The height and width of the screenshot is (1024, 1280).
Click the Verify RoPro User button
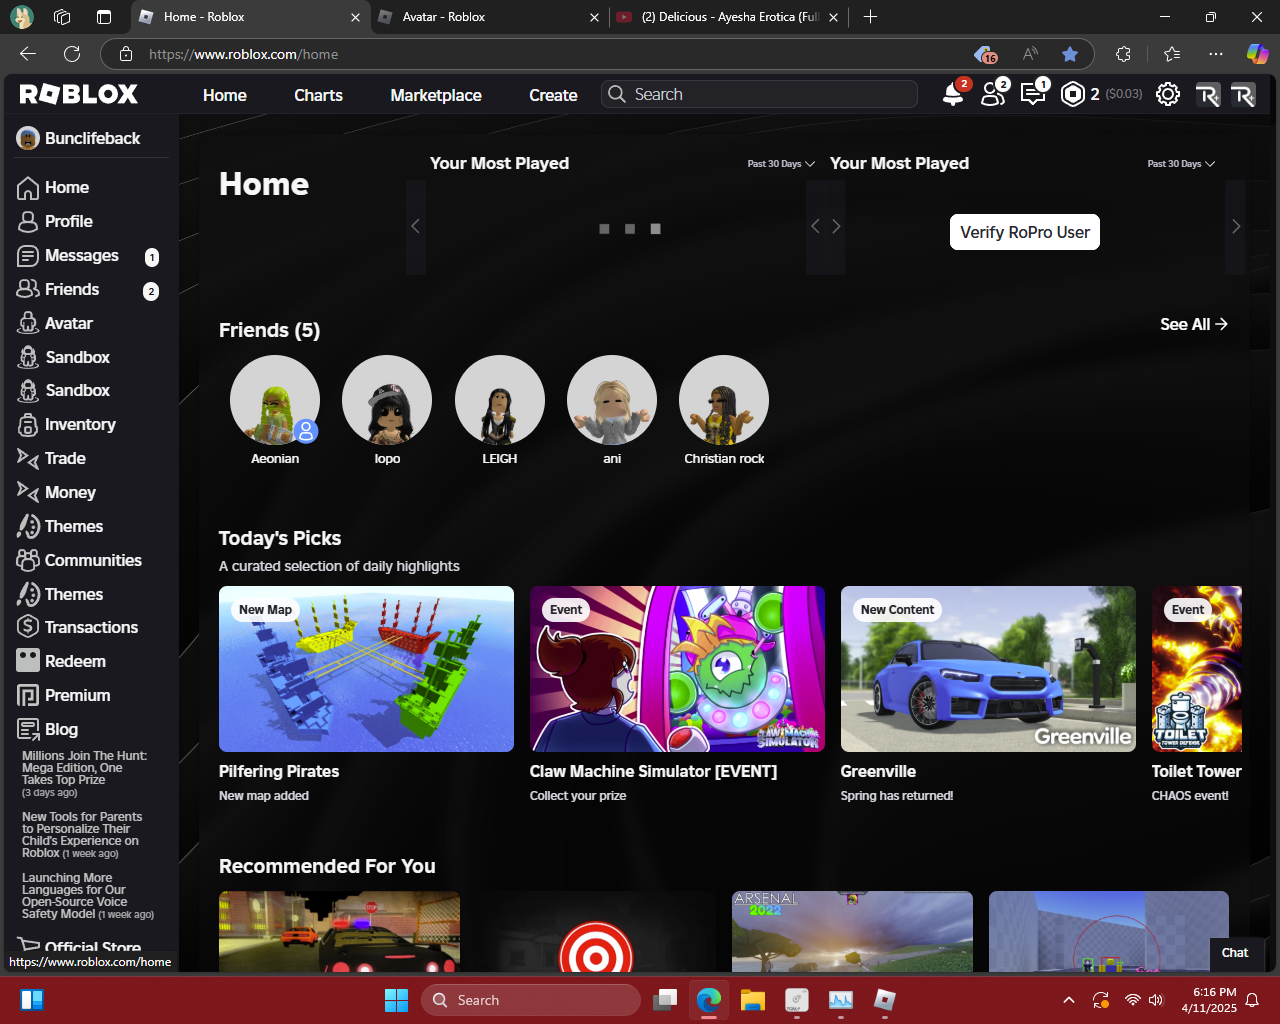(x=1025, y=232)
